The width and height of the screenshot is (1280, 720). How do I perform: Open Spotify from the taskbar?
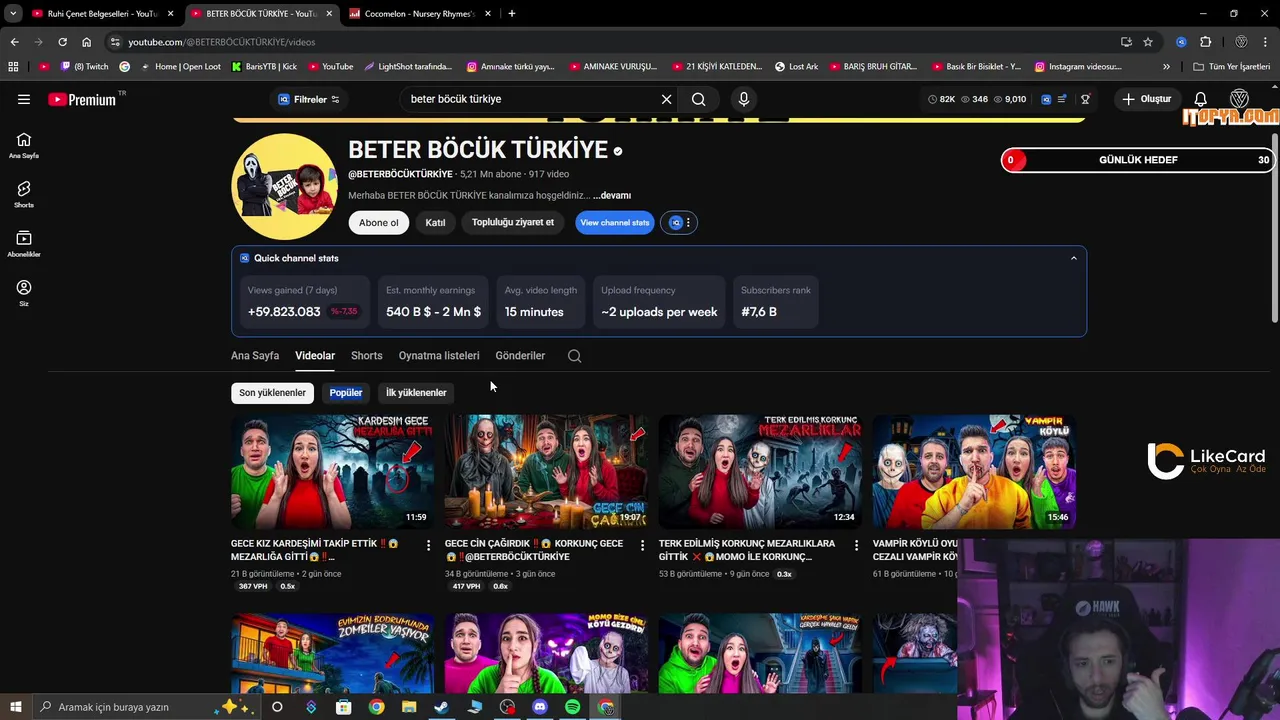573,707
